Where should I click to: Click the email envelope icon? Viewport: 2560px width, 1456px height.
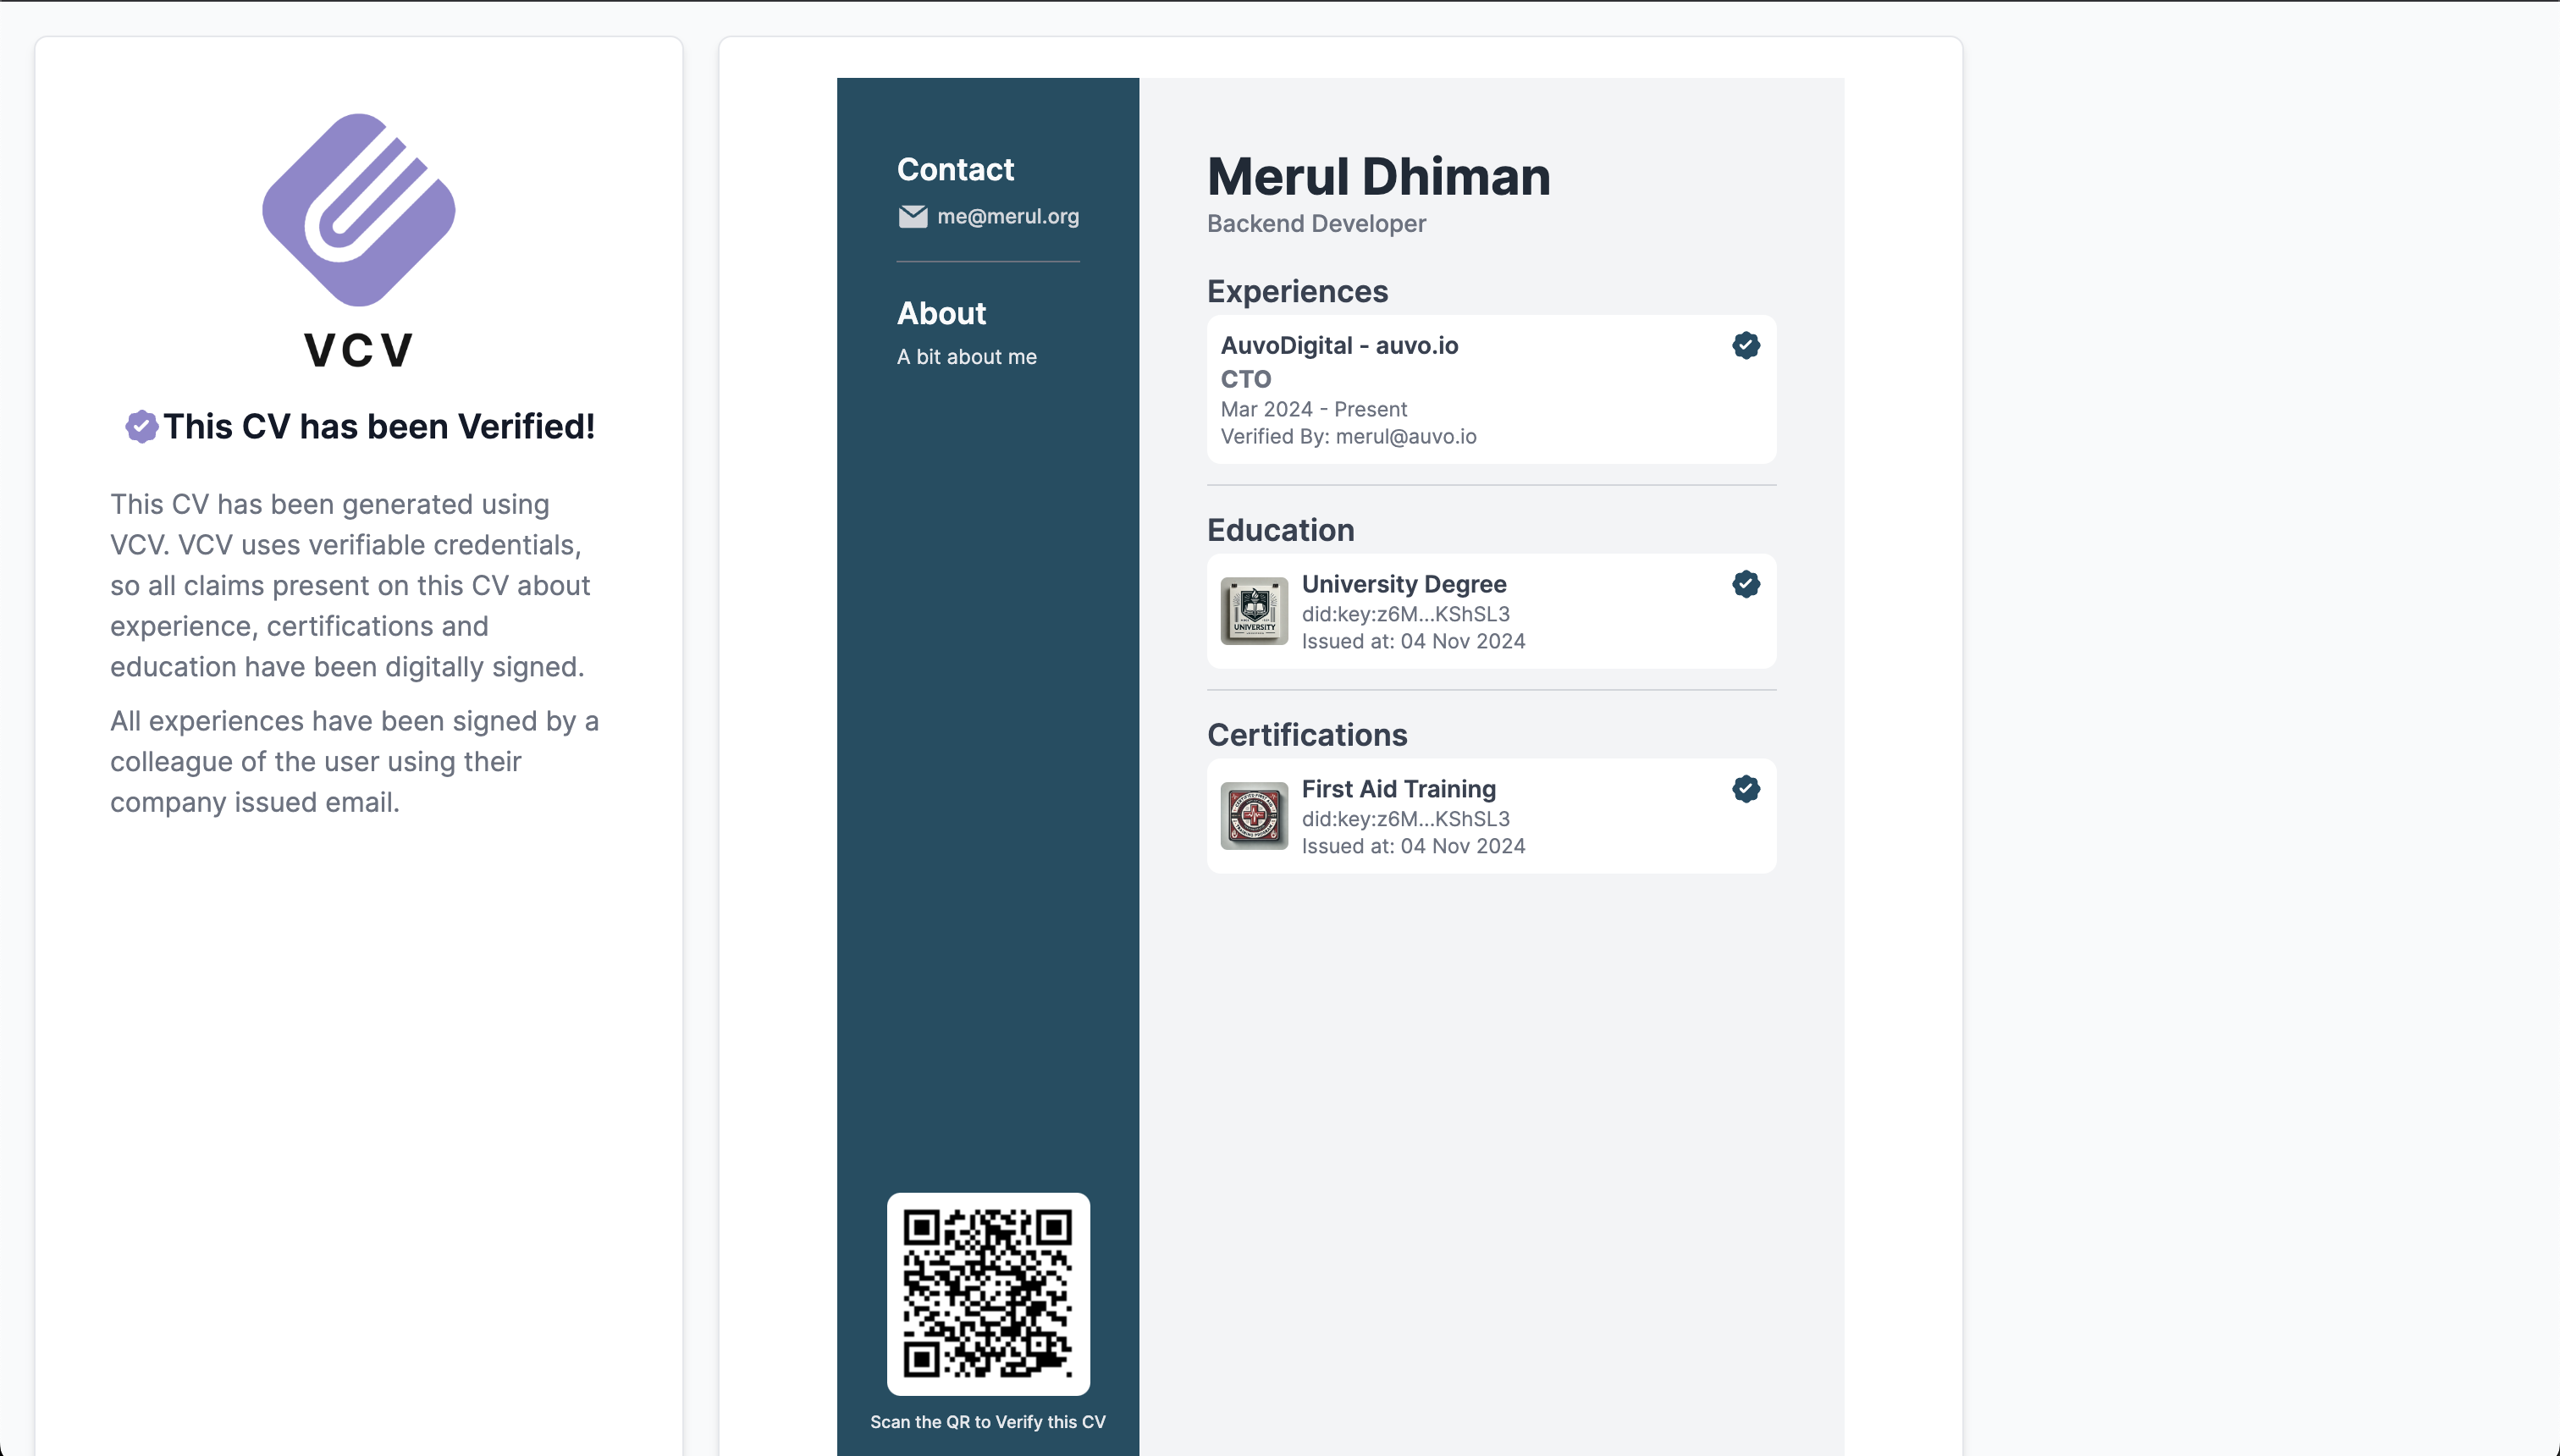coord(912,217)
